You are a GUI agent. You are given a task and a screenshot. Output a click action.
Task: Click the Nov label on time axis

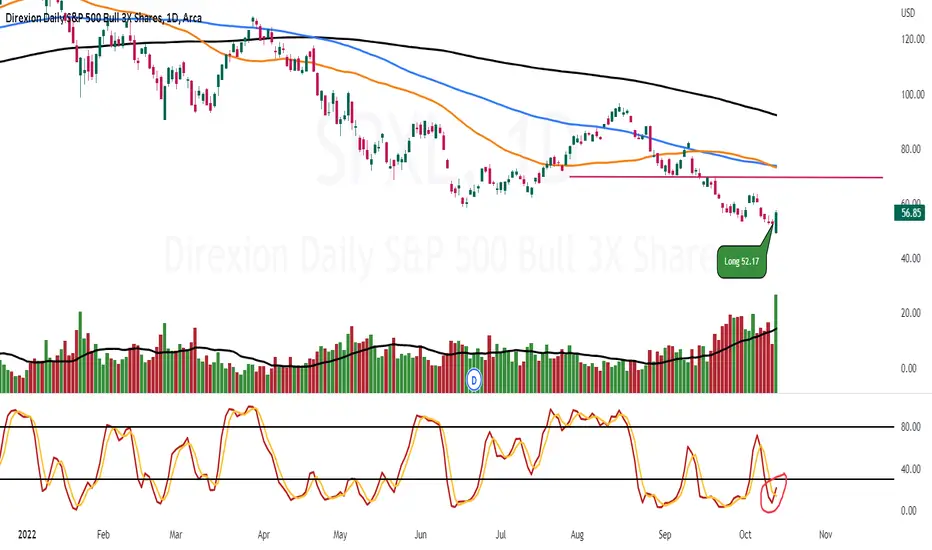point(825,535)
